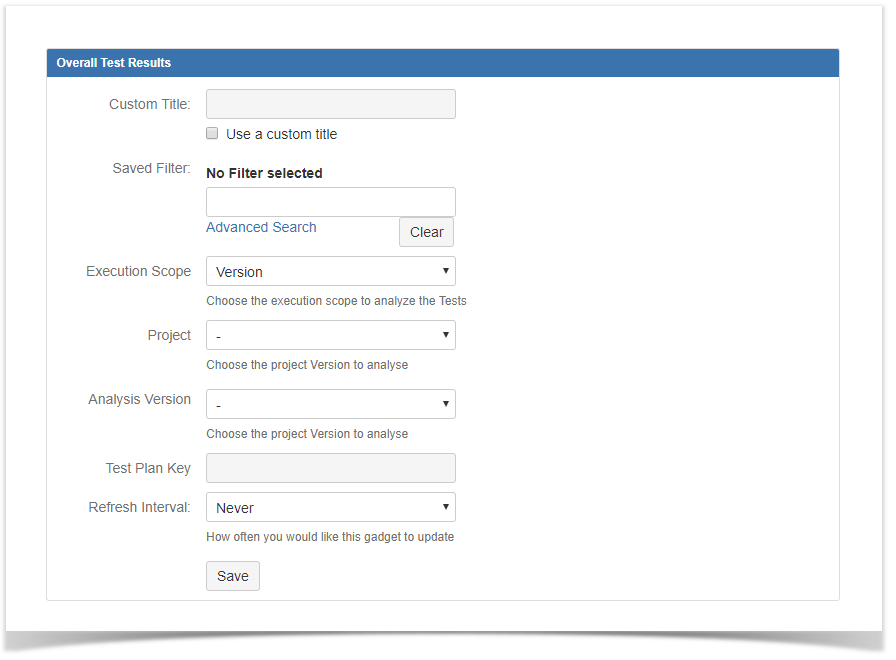Click the Use a custom title label
896x660 pixels.
282,134
